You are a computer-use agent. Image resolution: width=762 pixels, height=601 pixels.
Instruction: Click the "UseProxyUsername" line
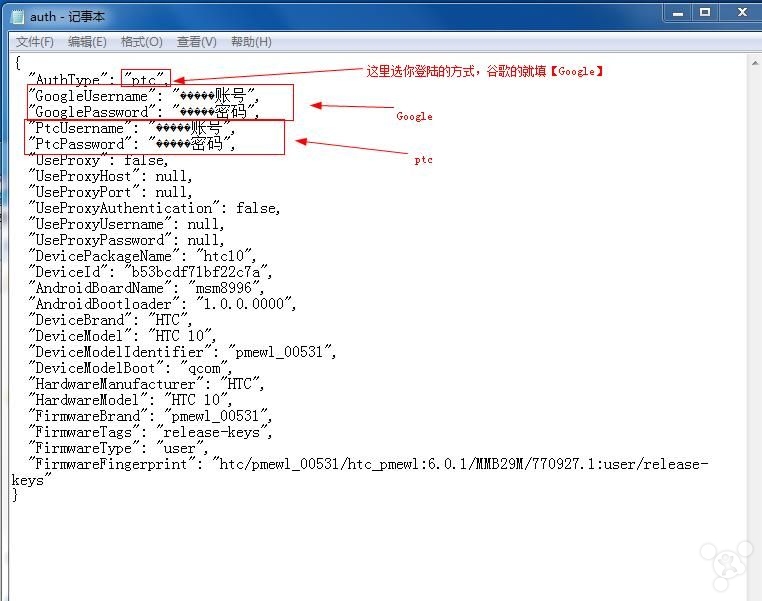[x=126, y=224]
